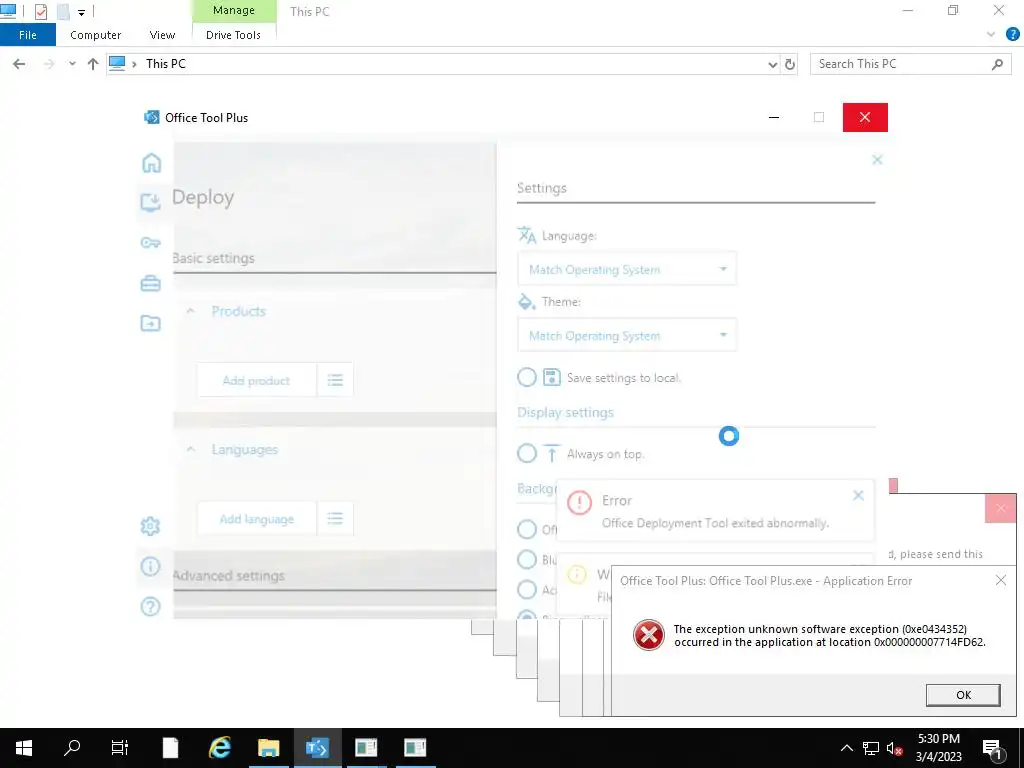This screenshot has height=768, width=1024.
Task: Toggle Save settings to local
Action: coord(526,377)
